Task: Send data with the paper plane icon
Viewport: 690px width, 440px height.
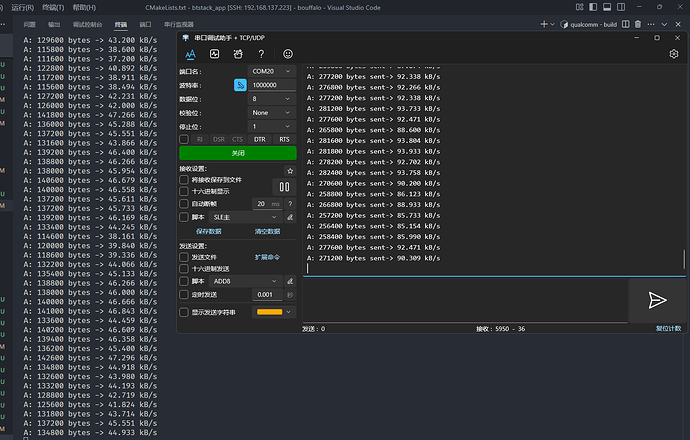Action: [657, 301]
